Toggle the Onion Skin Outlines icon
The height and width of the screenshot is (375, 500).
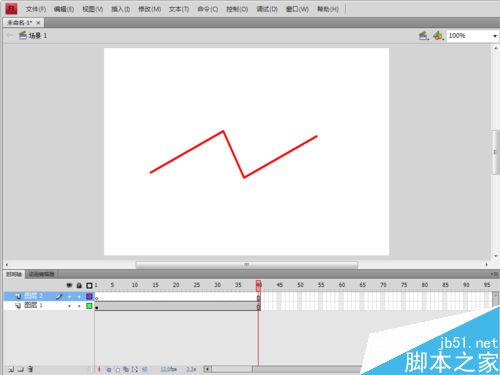pos(117,369)
